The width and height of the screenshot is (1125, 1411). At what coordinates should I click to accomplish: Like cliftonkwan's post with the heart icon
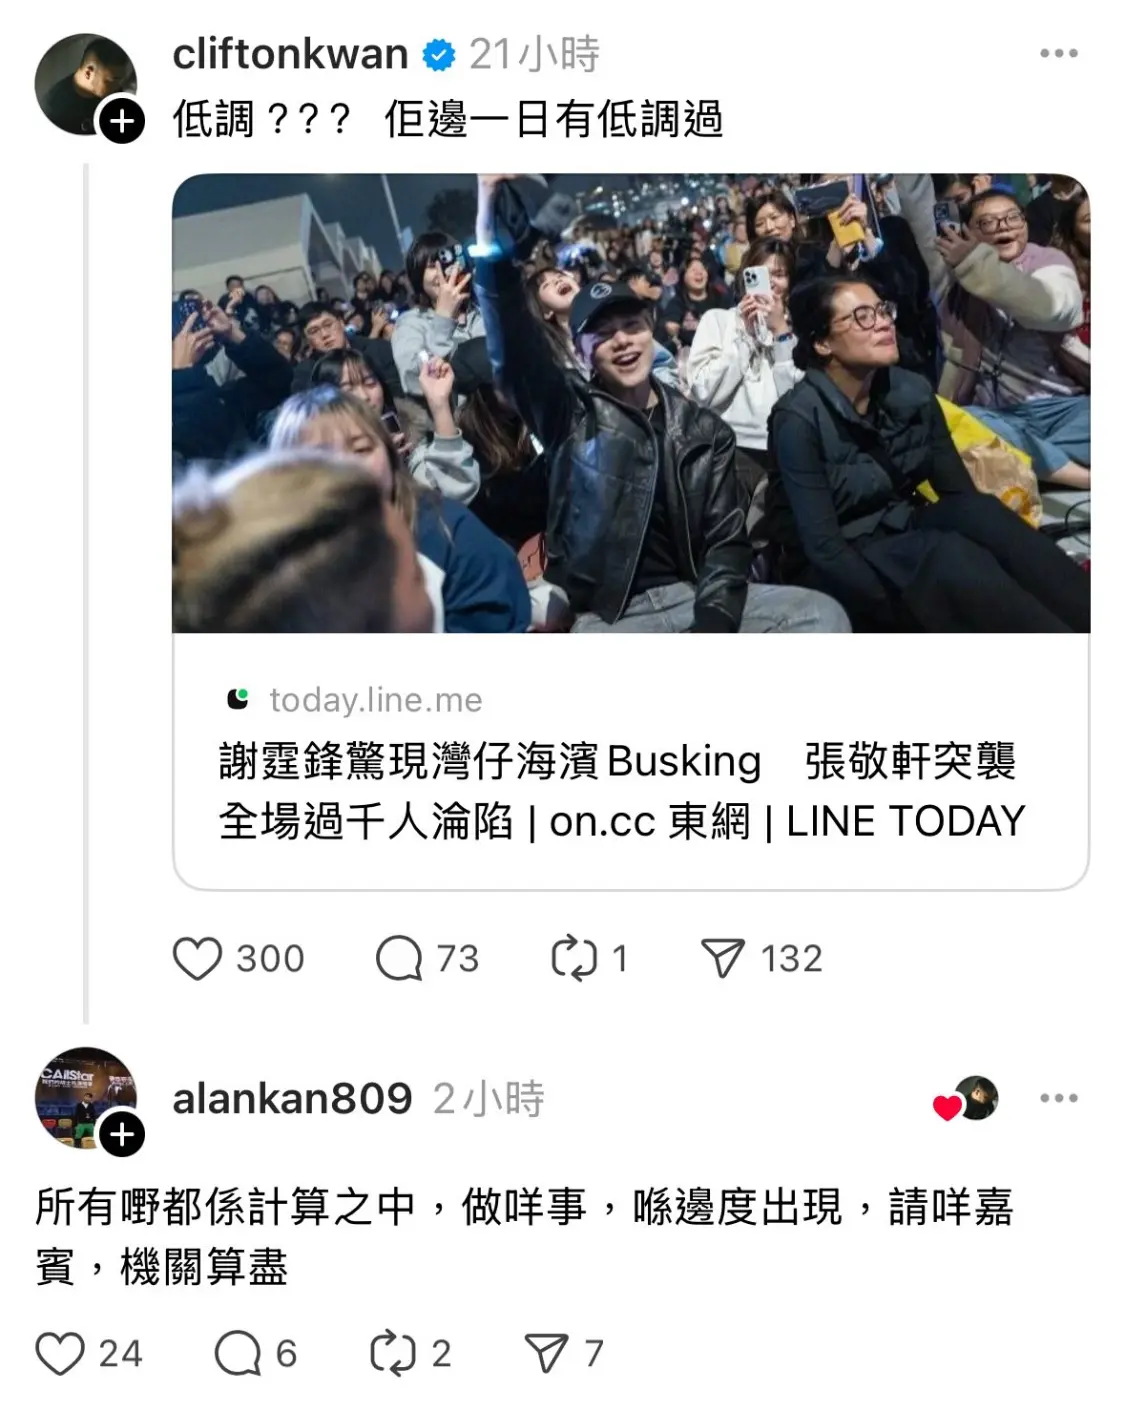click(x=197, y=958)
